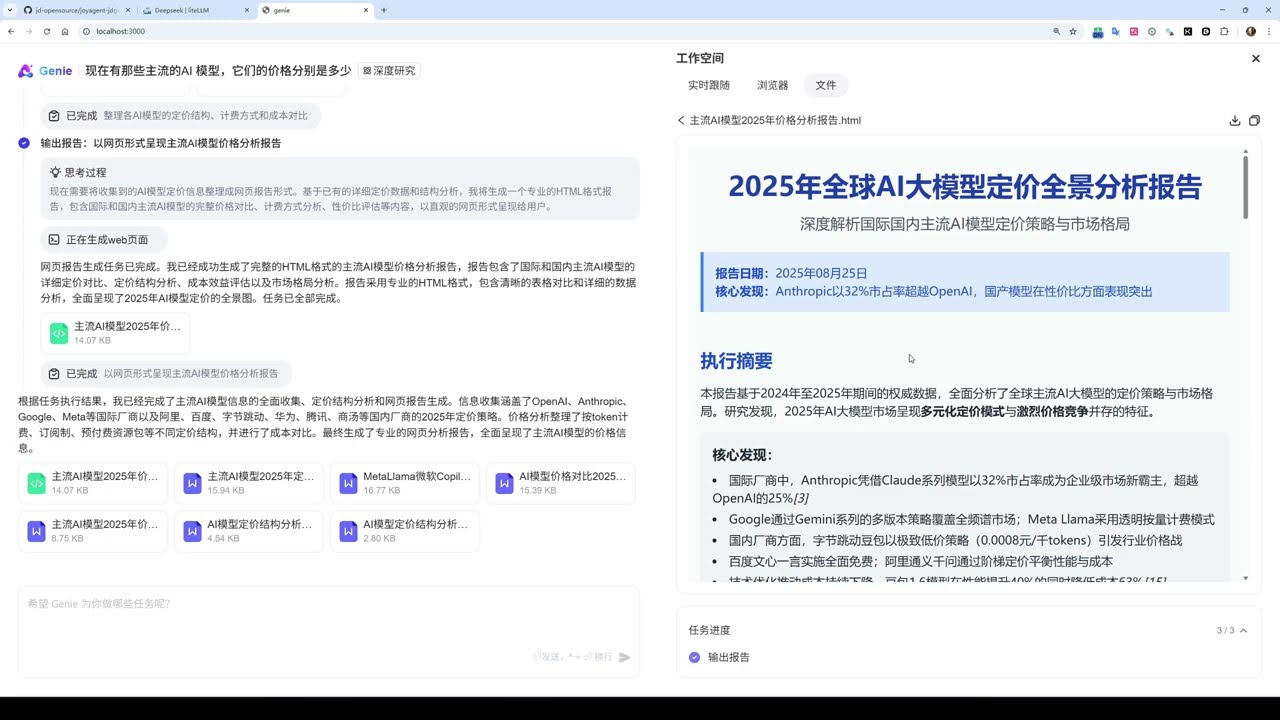This screenshot has width=1280, height=720.
Task: Click the 思考过程 header icon
Action: coord(55,172)
